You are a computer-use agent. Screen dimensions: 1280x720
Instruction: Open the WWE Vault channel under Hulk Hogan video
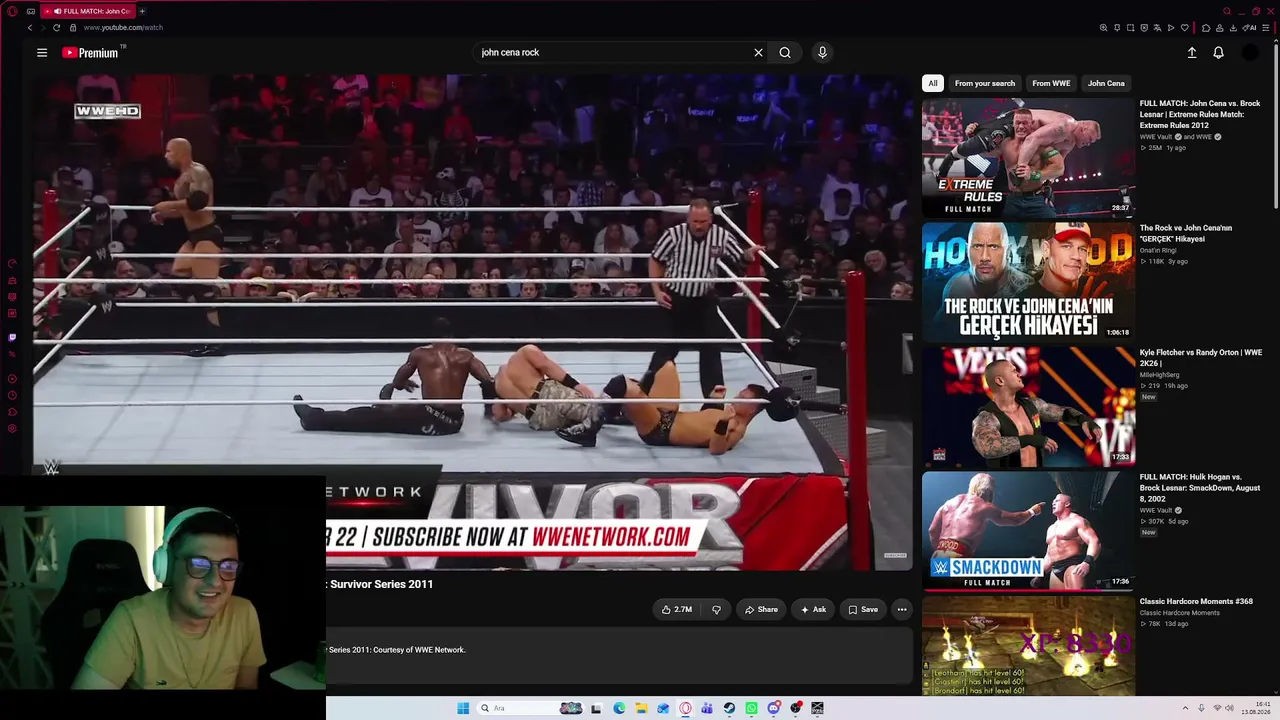click(1156, 511)
